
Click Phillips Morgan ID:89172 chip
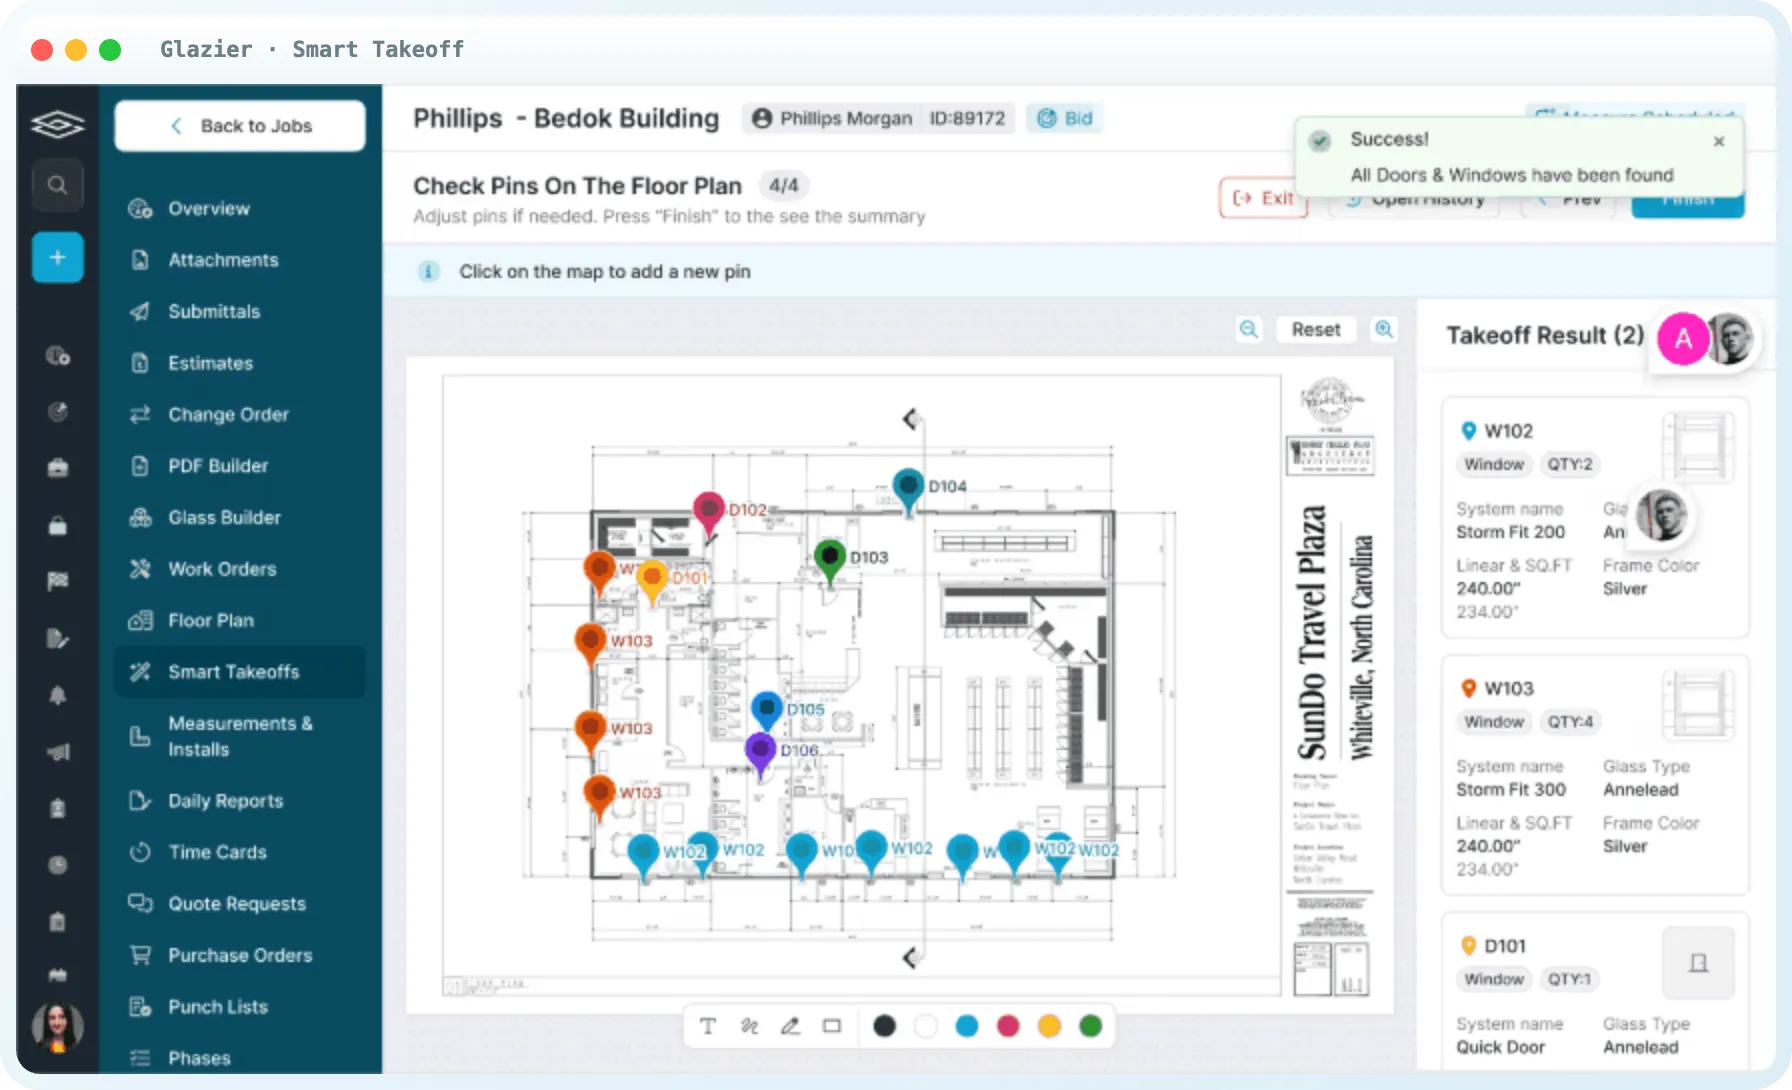879,118
